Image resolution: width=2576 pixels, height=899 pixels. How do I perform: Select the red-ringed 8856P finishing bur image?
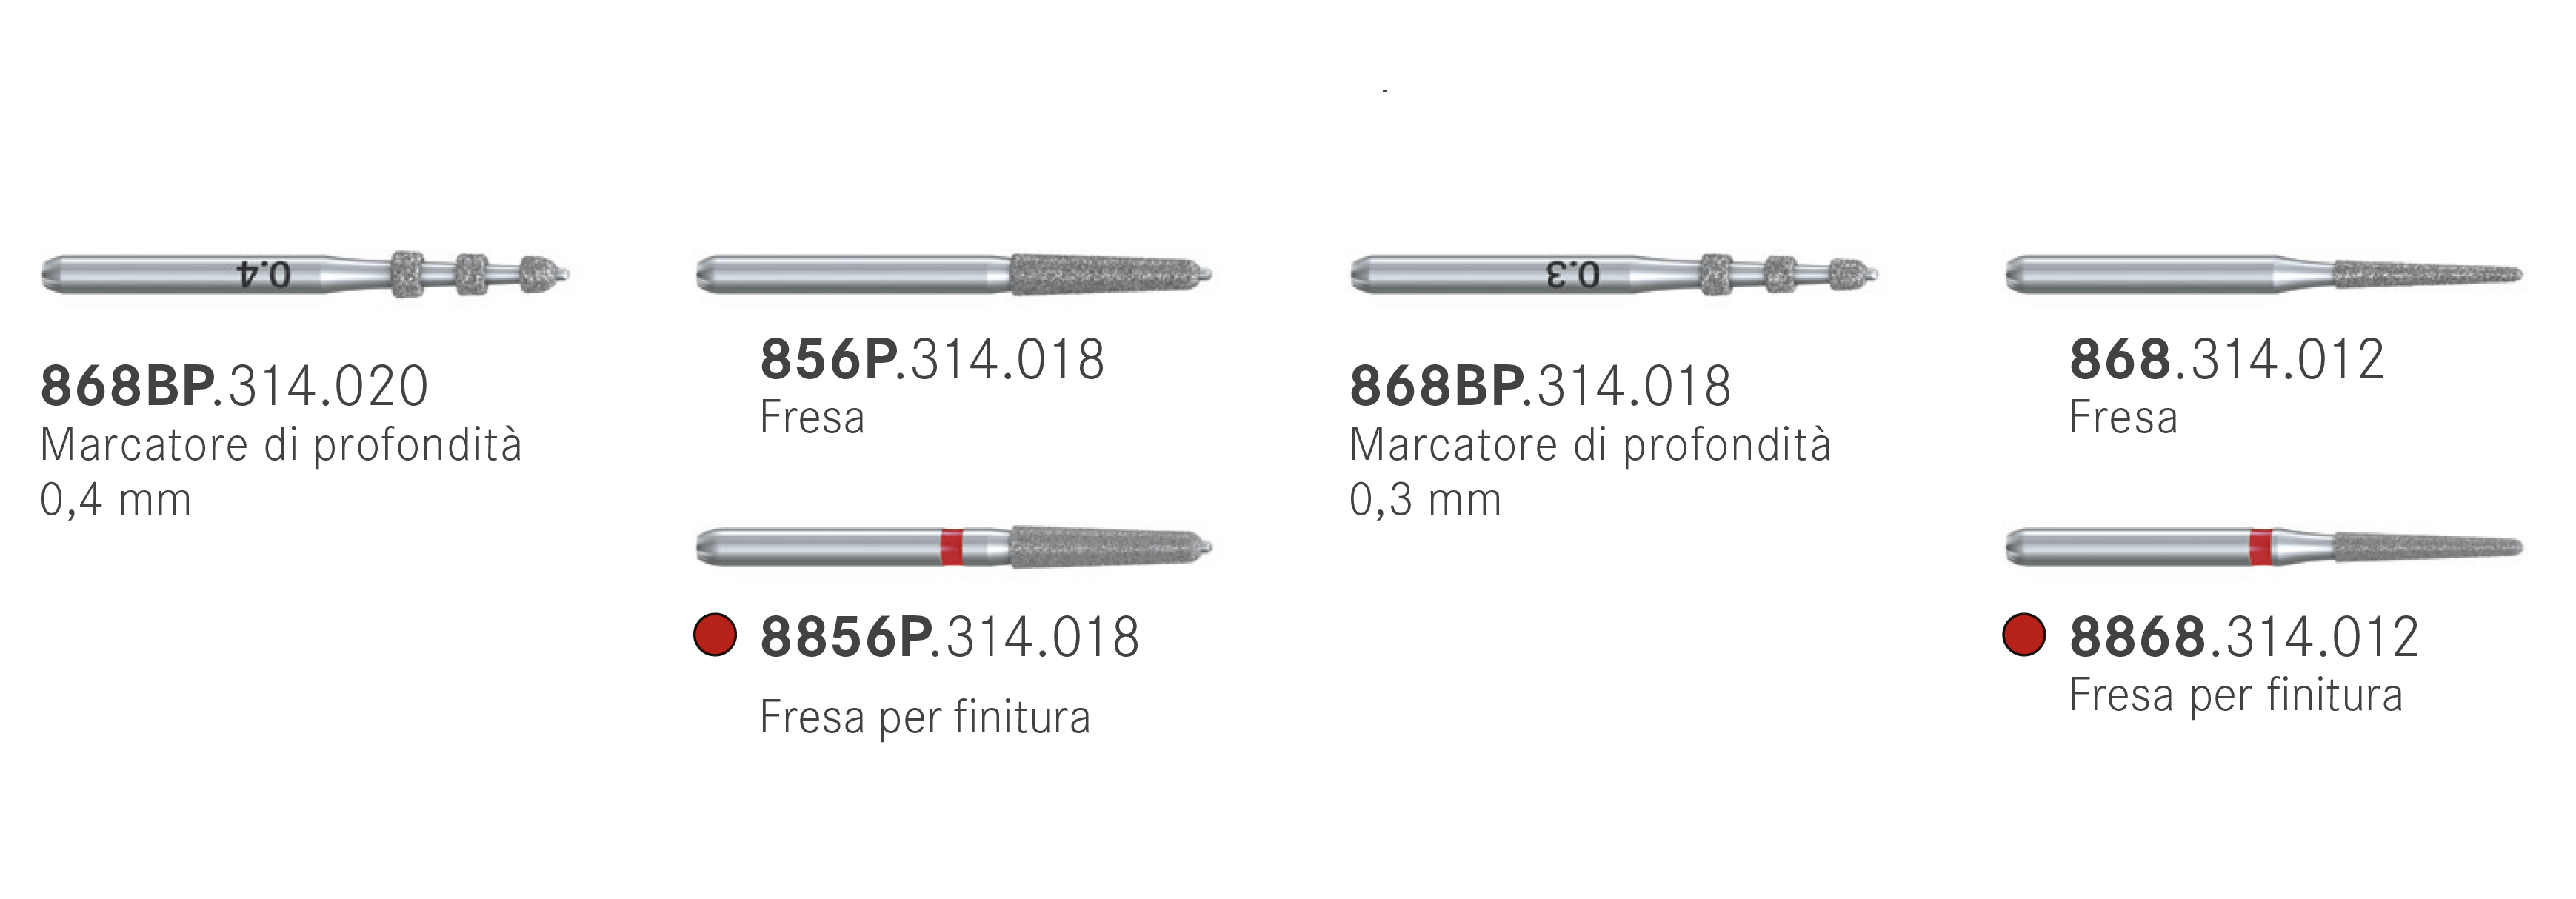pos(955,547)
